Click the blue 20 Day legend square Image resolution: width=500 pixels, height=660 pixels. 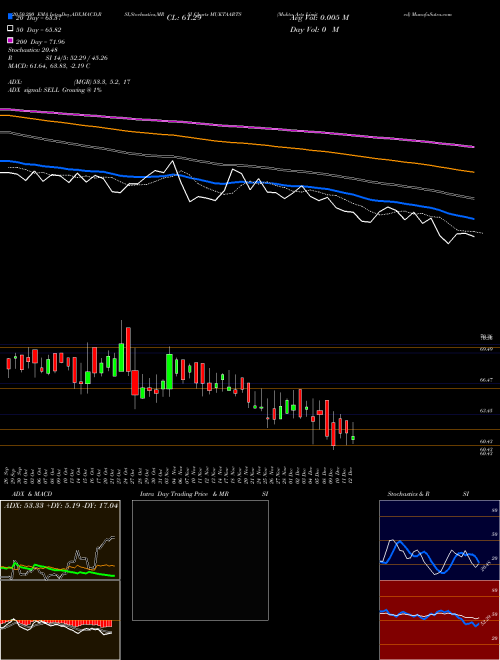tap(10, 17)
